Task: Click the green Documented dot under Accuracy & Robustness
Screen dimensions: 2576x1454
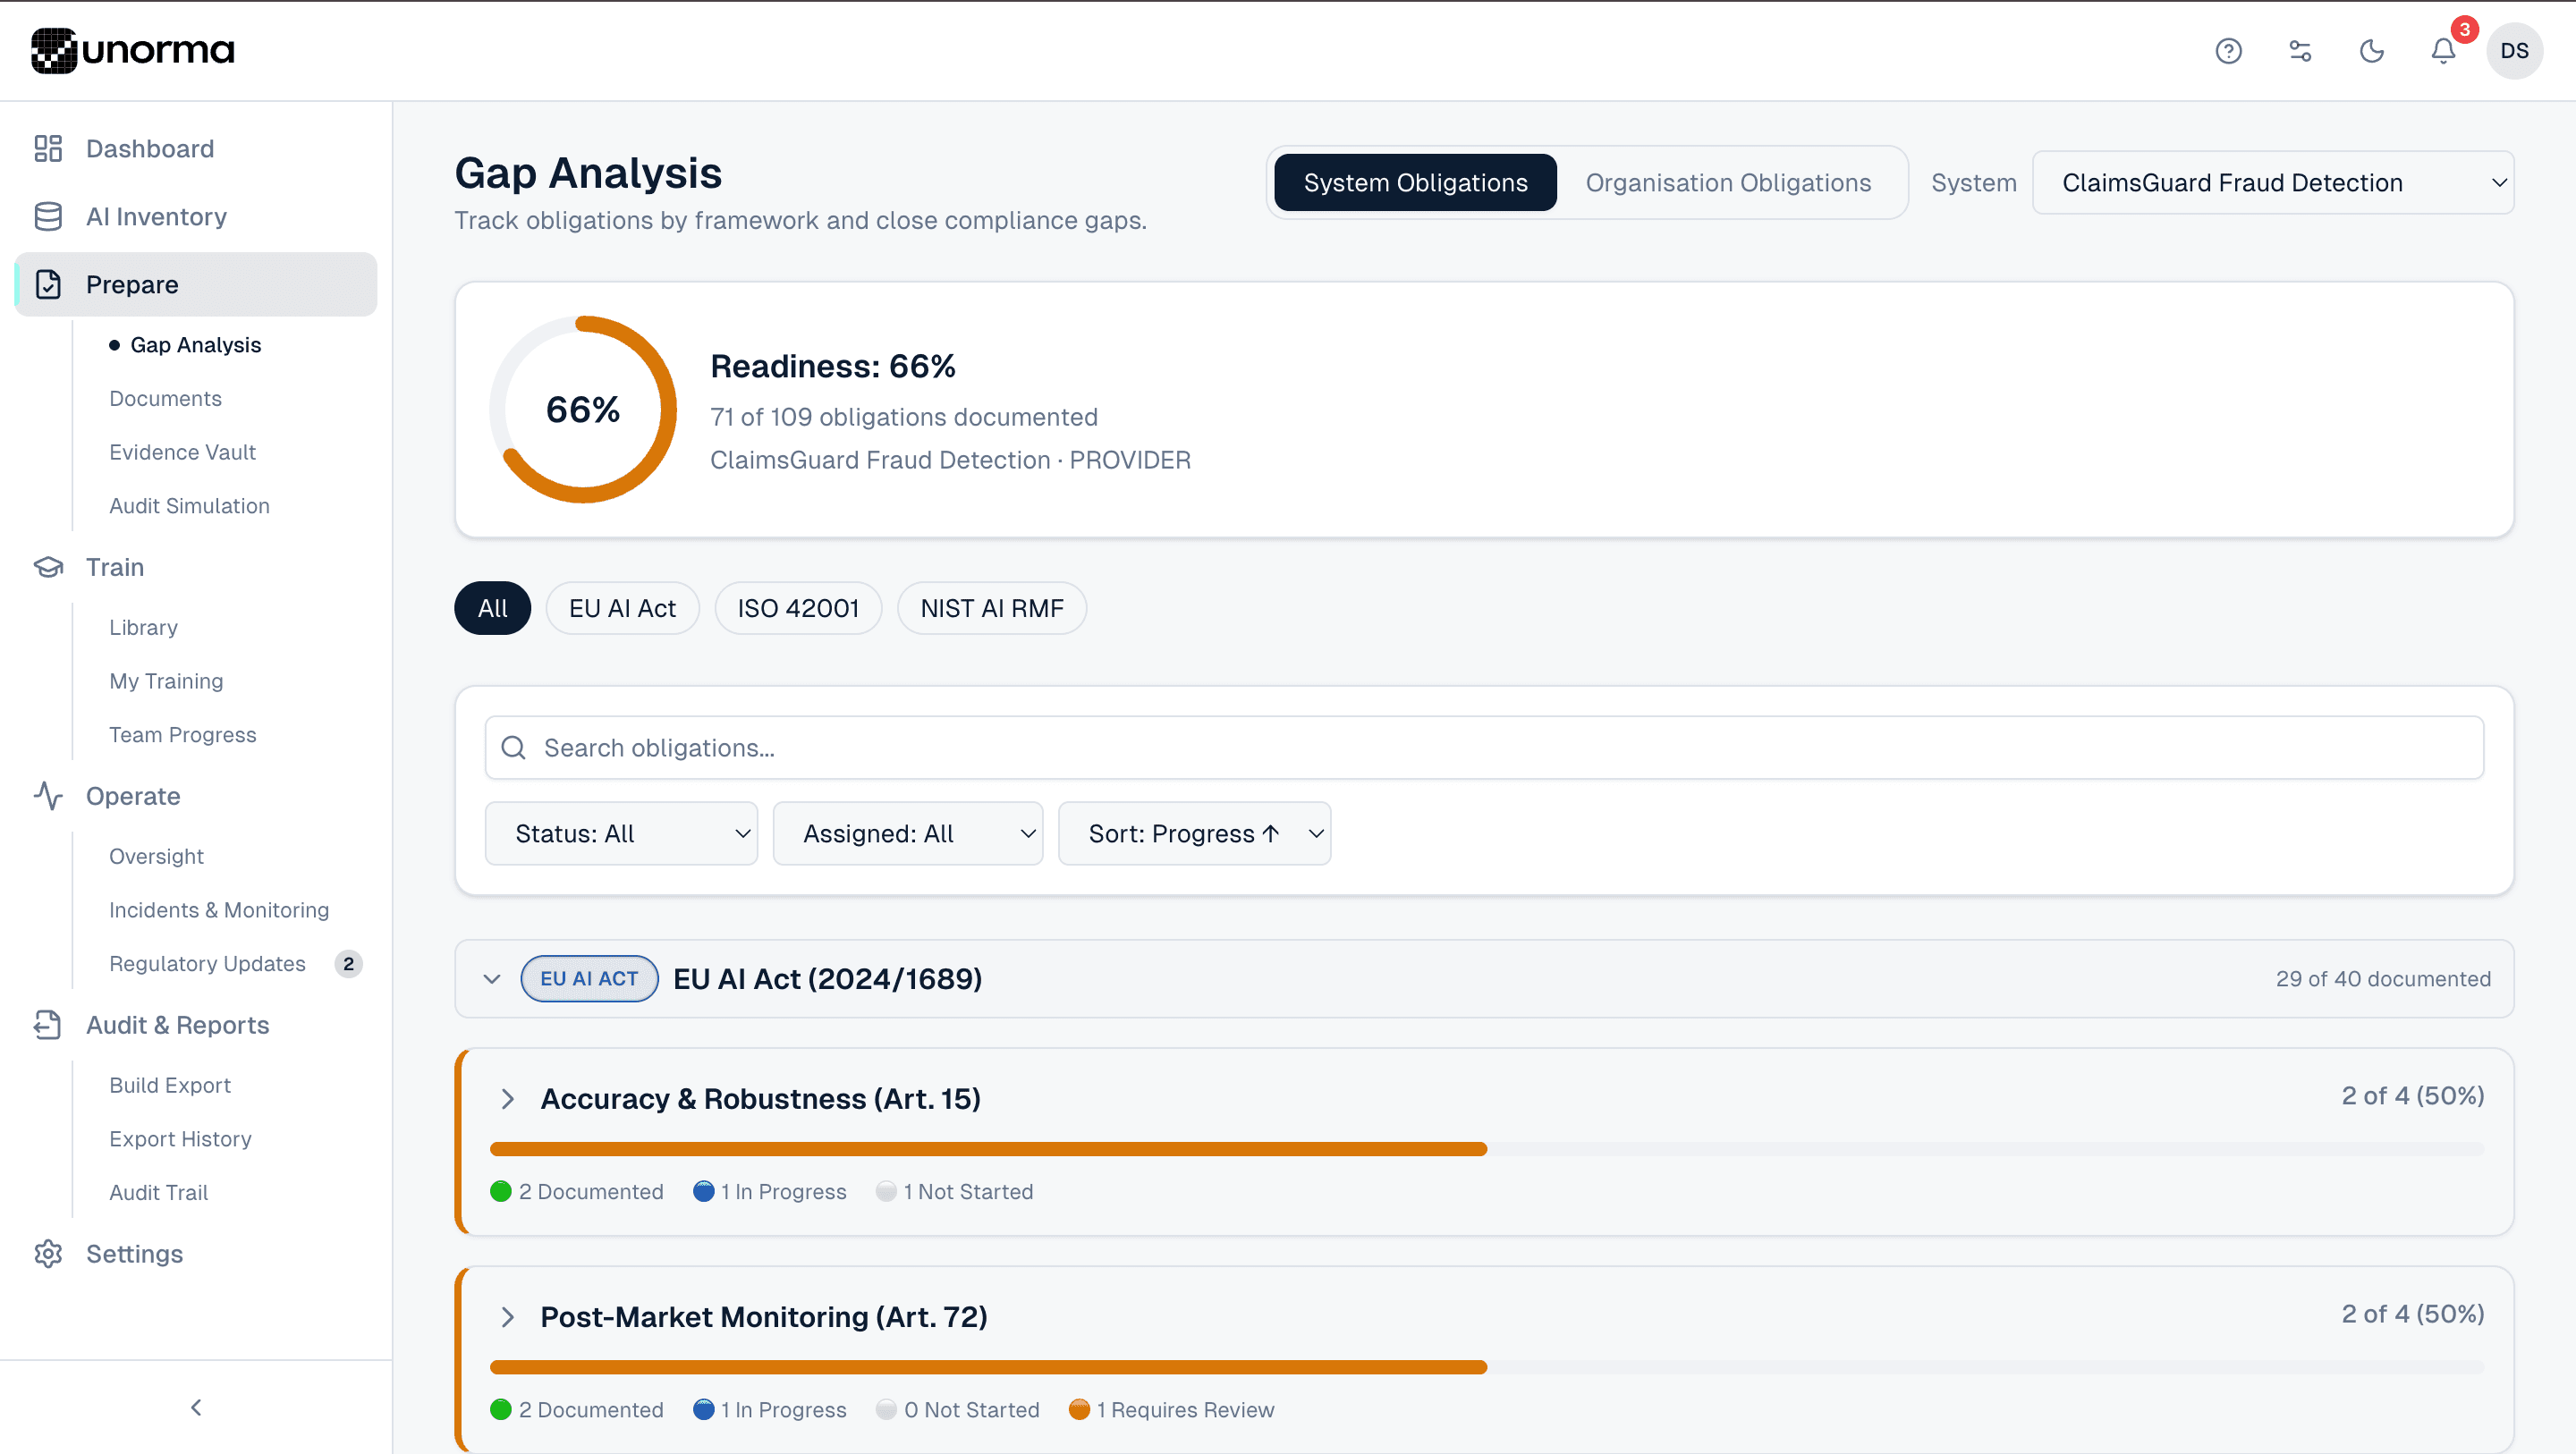Action: point(501,1191)
